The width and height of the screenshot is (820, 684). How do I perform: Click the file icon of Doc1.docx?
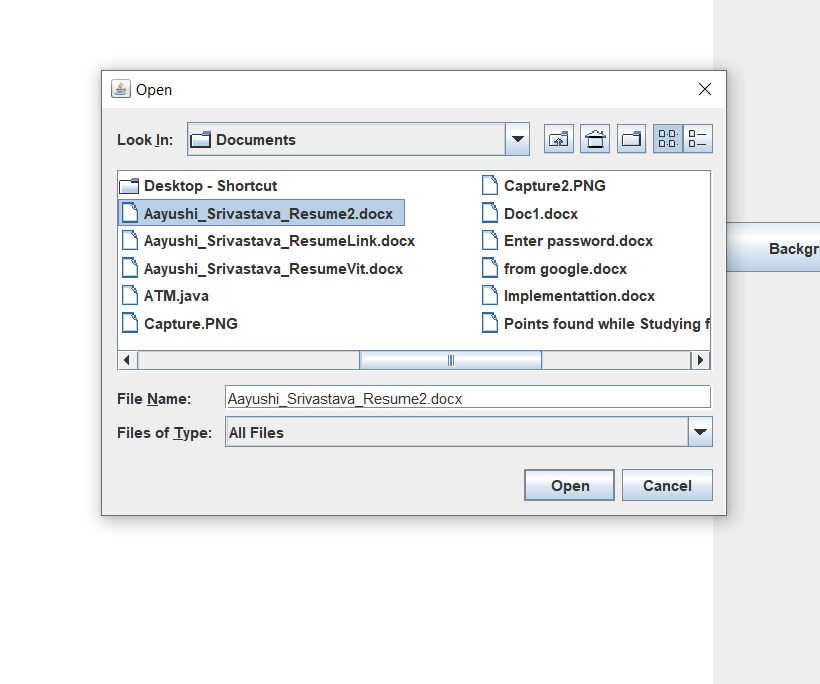click(x=490, y=213)
